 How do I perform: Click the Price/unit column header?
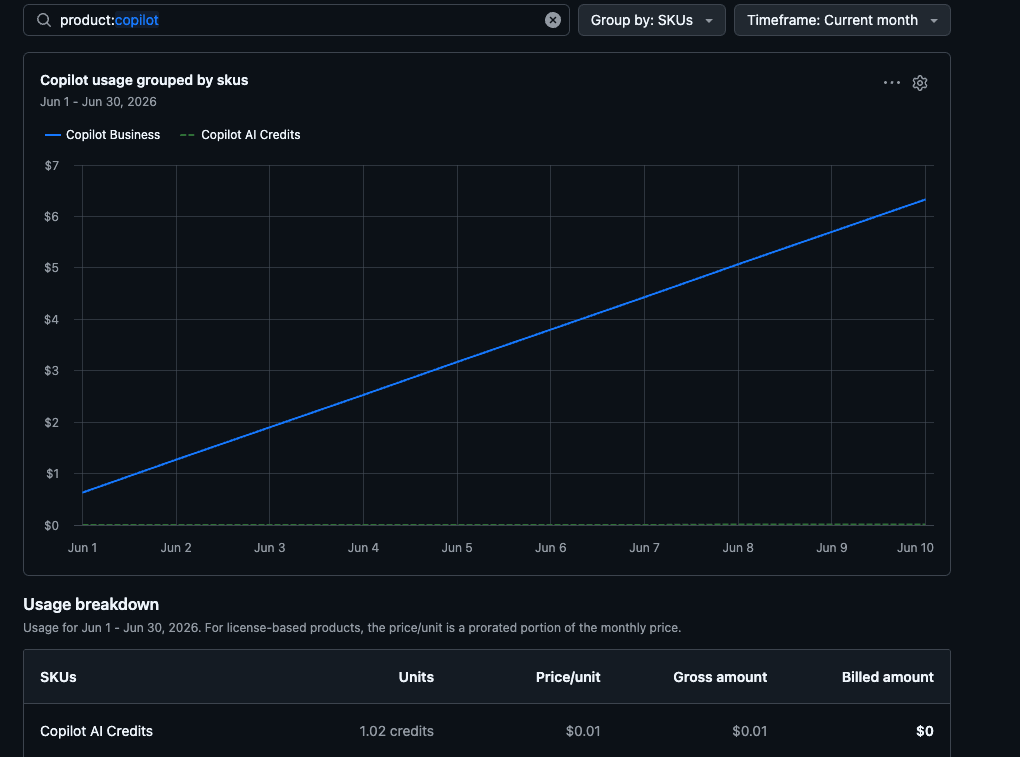pyautogui.click(x=568, y=677)
